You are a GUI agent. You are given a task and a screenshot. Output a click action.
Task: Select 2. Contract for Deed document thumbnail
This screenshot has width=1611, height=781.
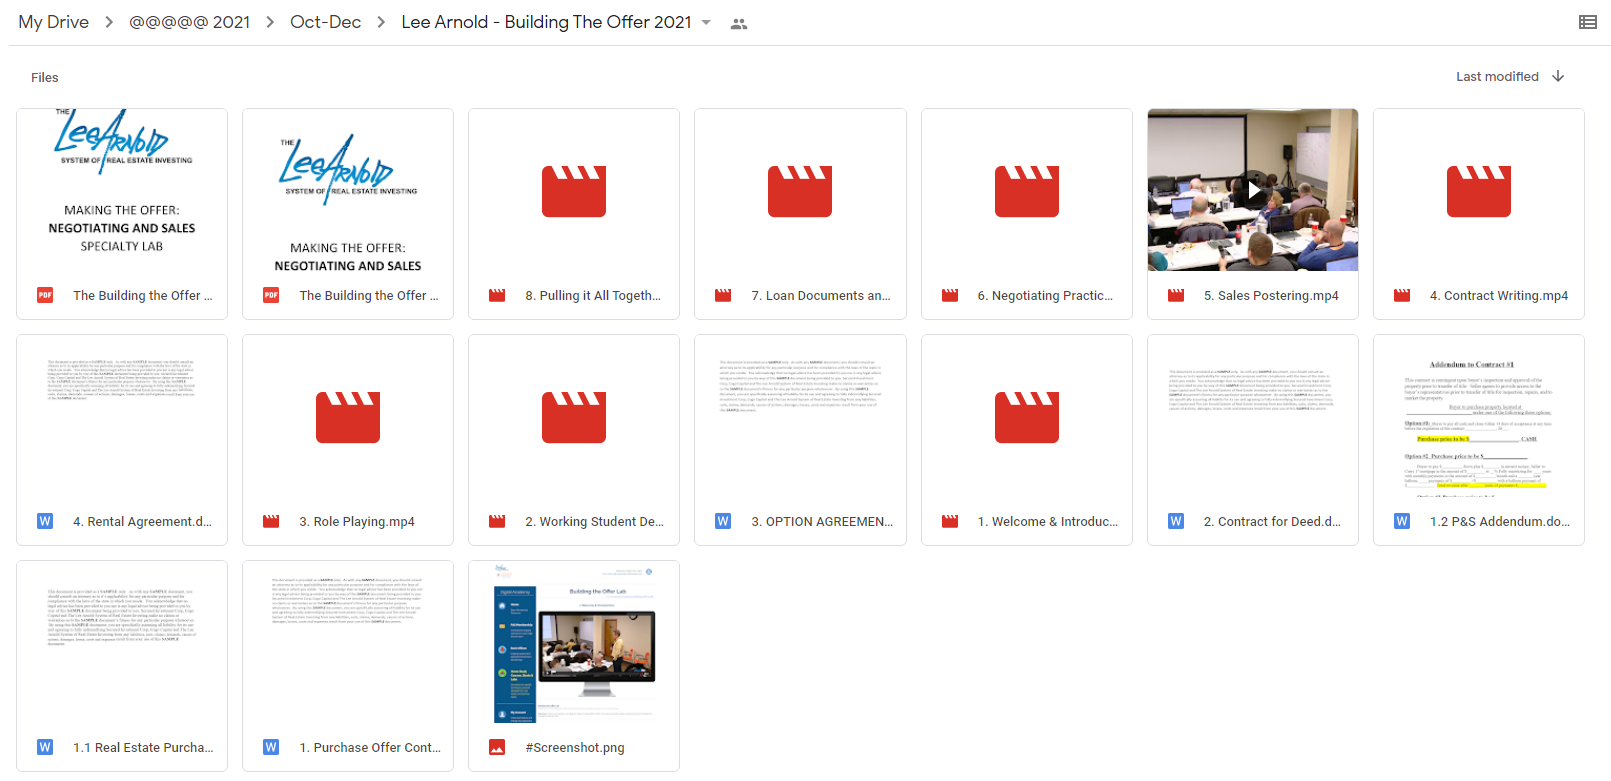tap(1253, 416)
